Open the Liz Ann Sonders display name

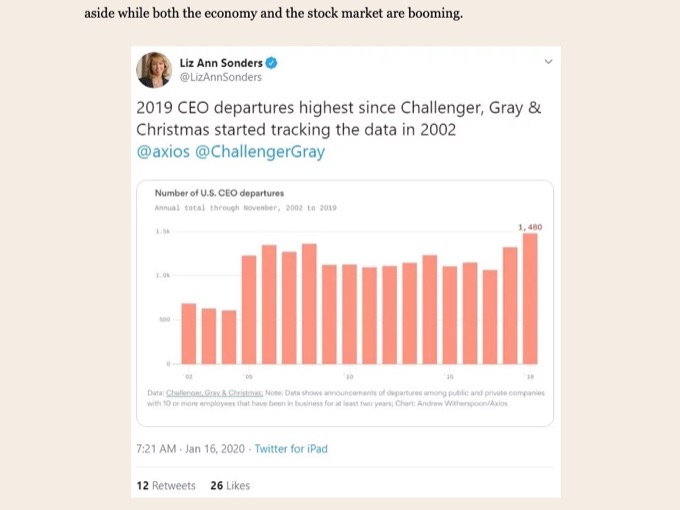pos(221,63)
